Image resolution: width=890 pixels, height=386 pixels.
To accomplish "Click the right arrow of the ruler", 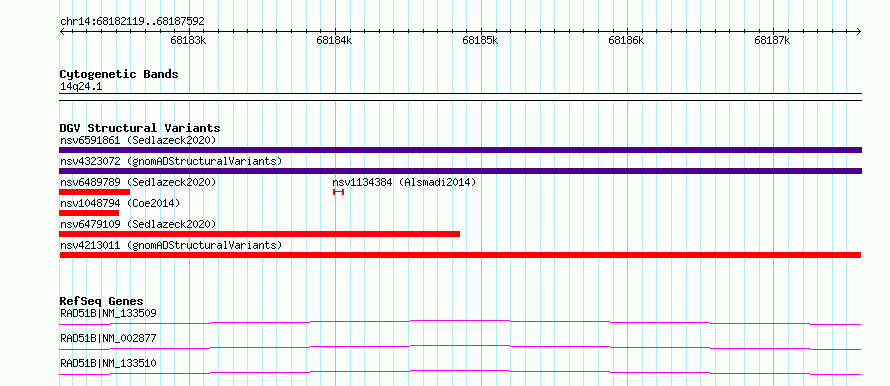I will pos(859,32).
